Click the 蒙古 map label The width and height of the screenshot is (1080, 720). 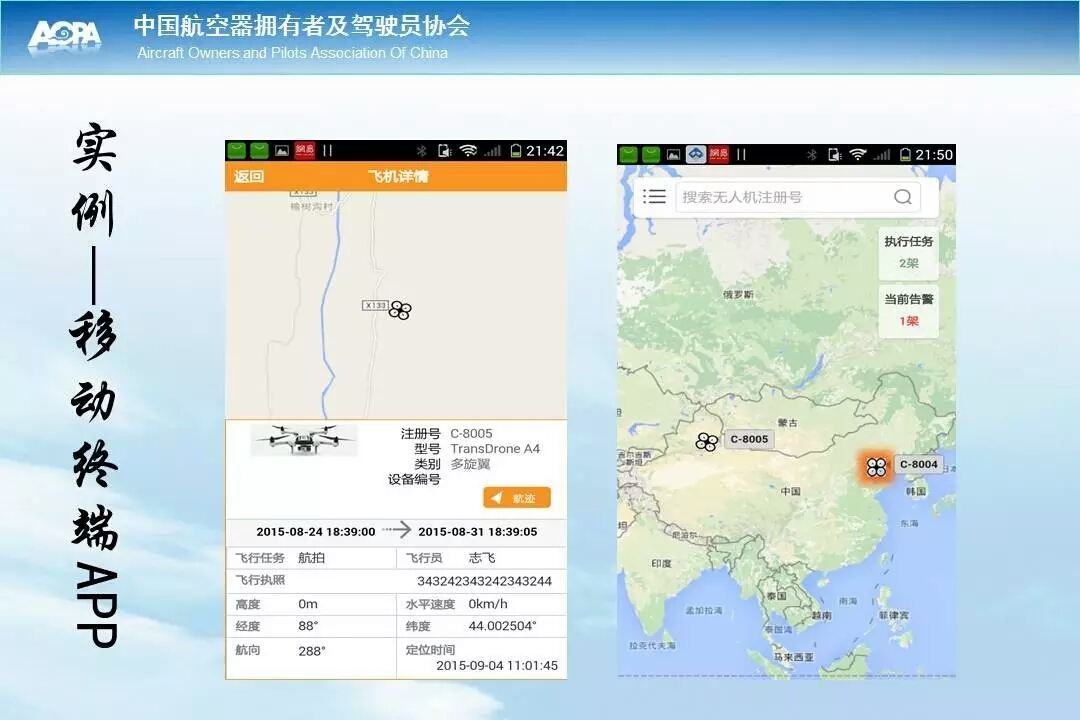[x=787, y=422]
